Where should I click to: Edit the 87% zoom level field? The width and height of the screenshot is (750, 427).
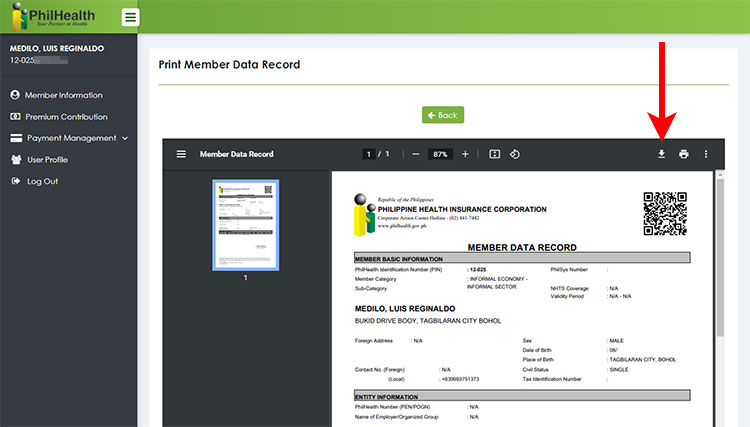440,154
